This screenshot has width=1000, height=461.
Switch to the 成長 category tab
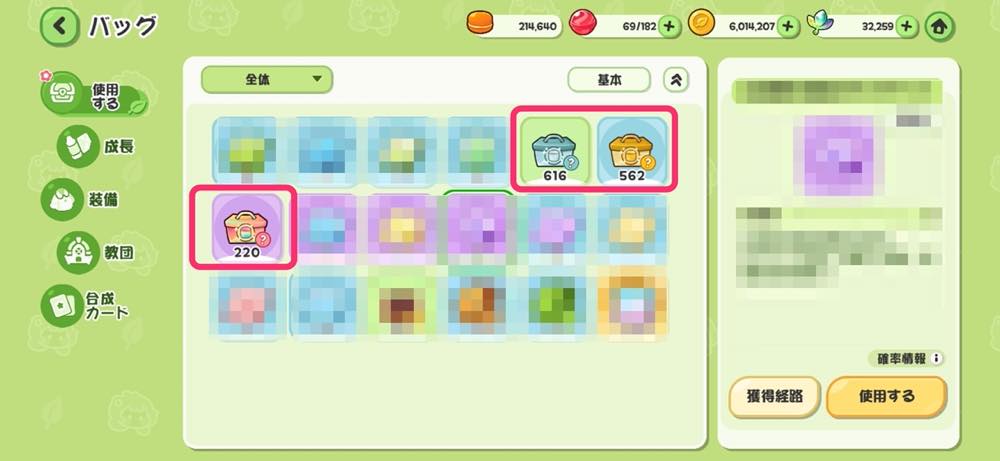[x=96, y=147]
